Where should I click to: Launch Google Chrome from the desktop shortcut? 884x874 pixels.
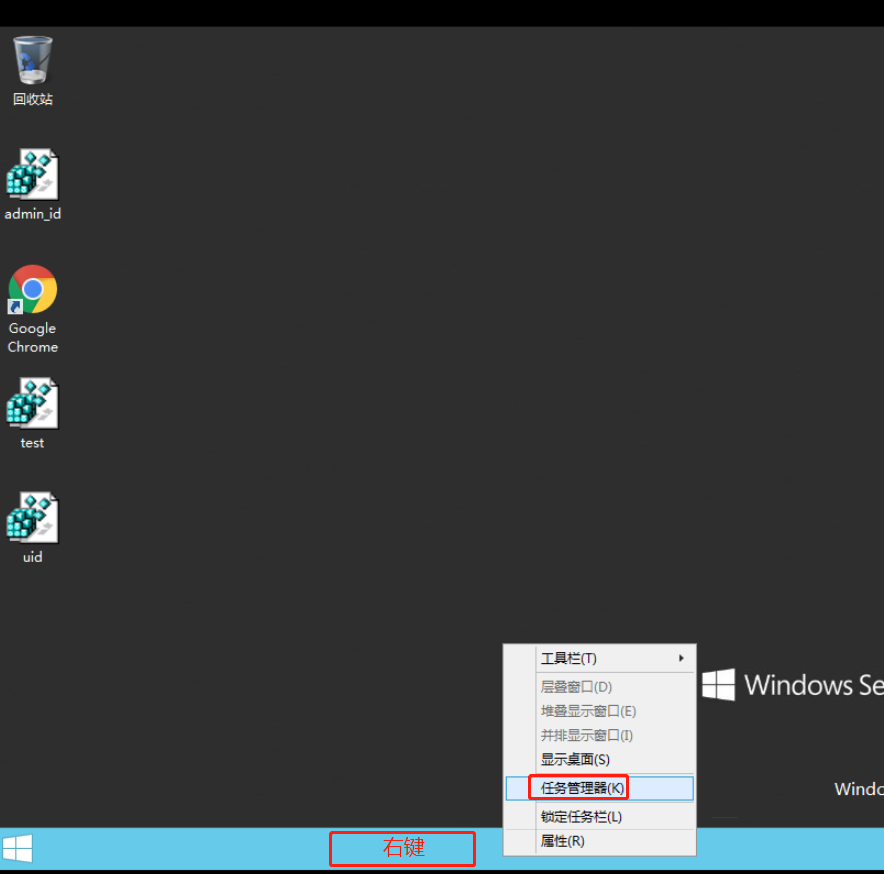coord(33,291)
